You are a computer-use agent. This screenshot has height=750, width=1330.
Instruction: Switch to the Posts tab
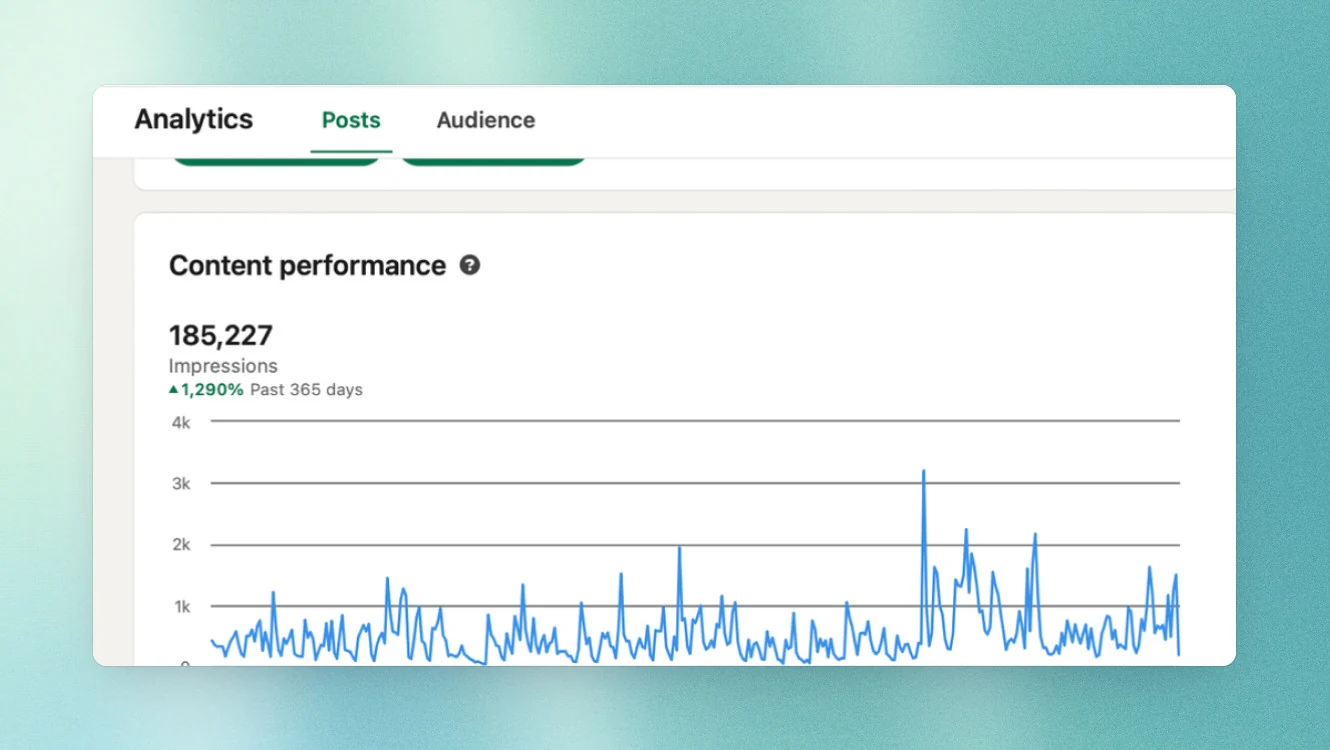point(351,120)
